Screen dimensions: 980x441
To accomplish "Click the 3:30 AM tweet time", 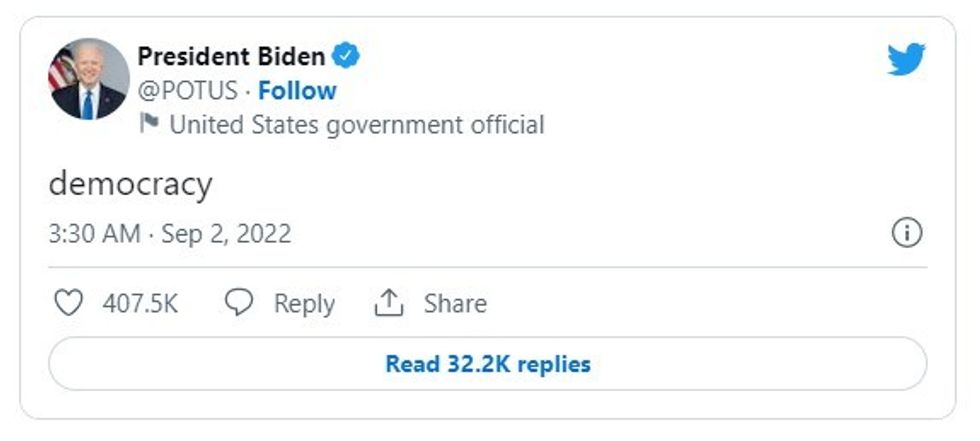I will coord(94,235).
